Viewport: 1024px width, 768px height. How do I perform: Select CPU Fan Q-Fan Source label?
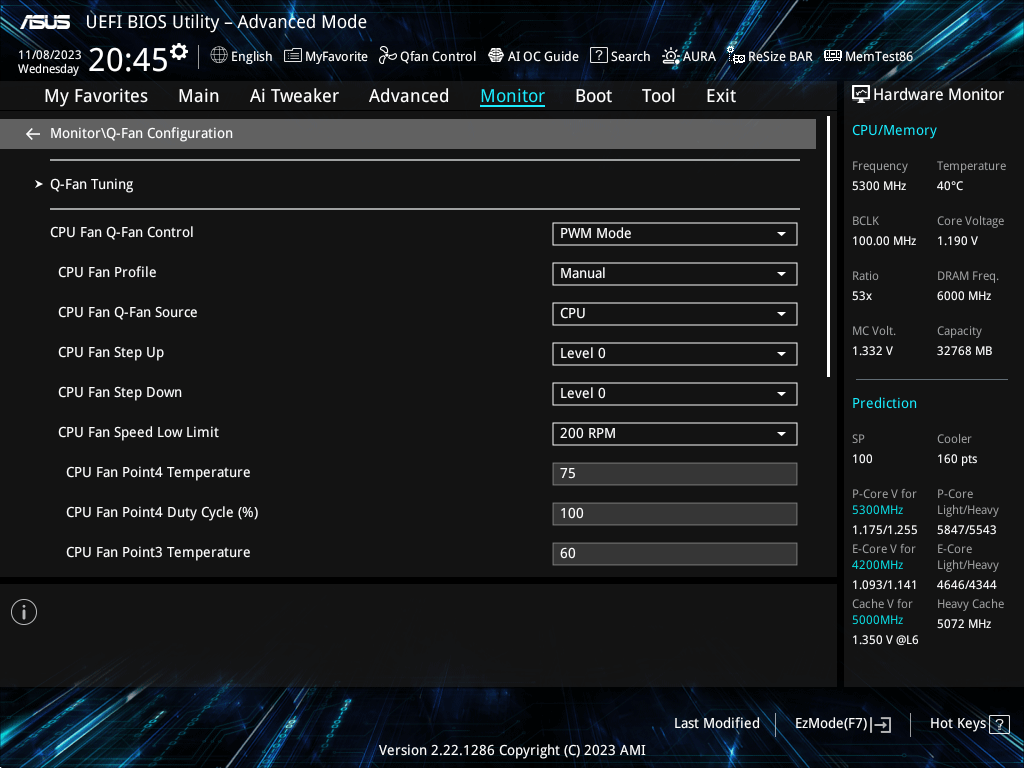click(x=128, y=313)
